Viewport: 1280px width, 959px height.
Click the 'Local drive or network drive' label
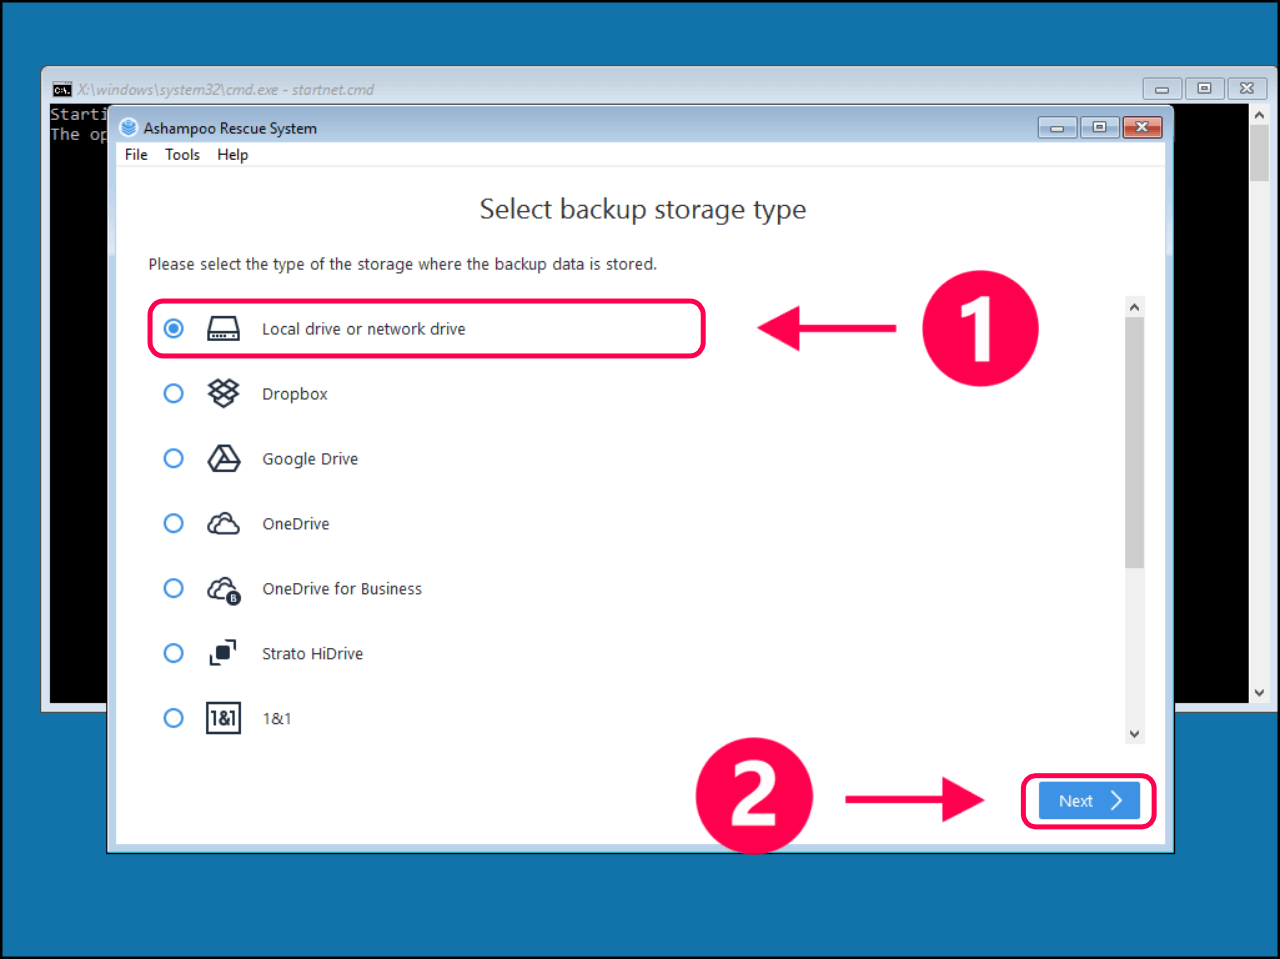tap(363, 329)
